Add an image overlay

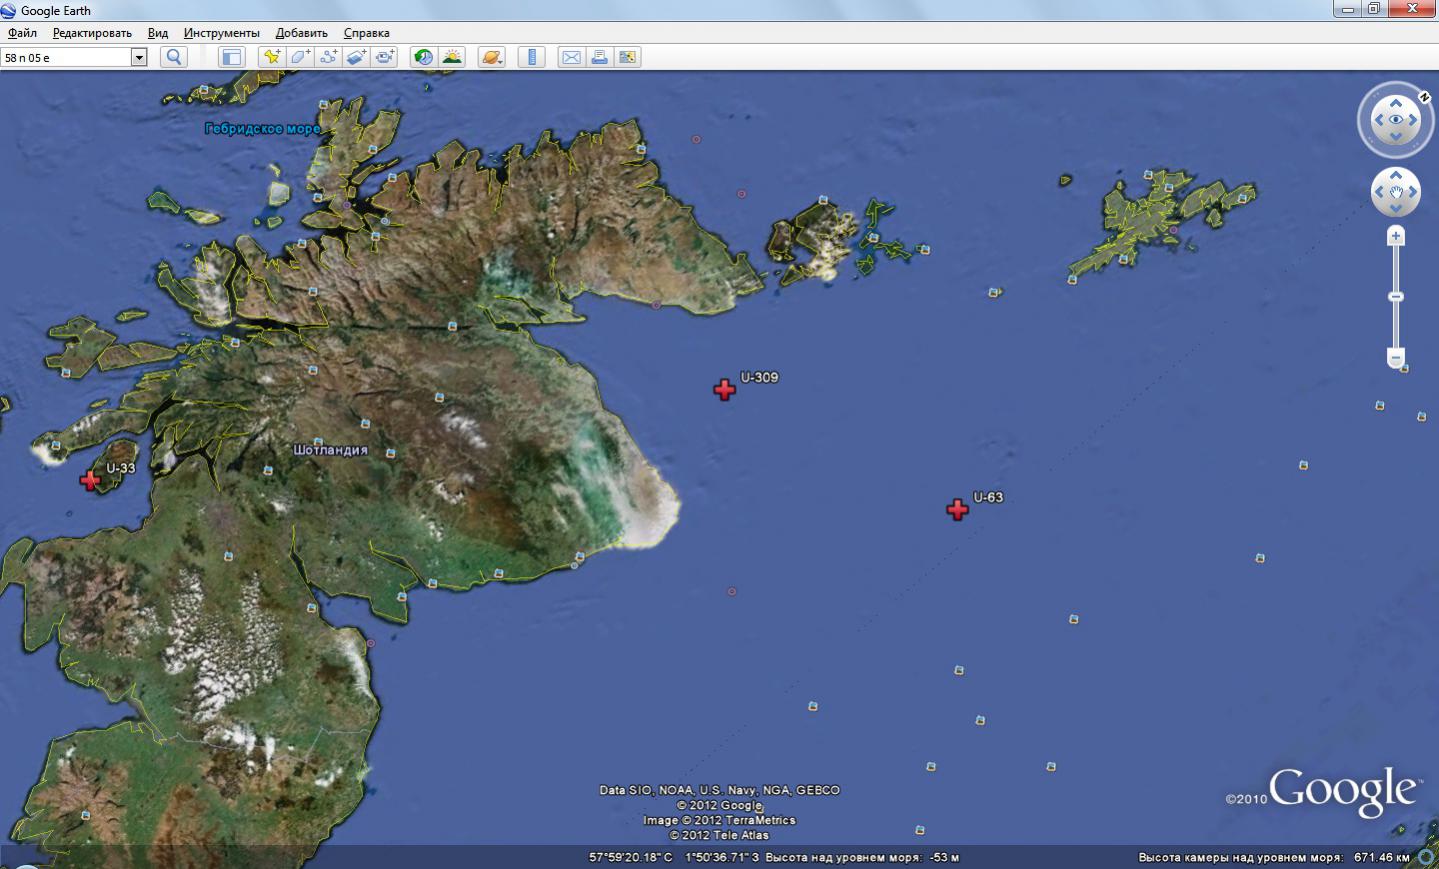coord(356,57)
